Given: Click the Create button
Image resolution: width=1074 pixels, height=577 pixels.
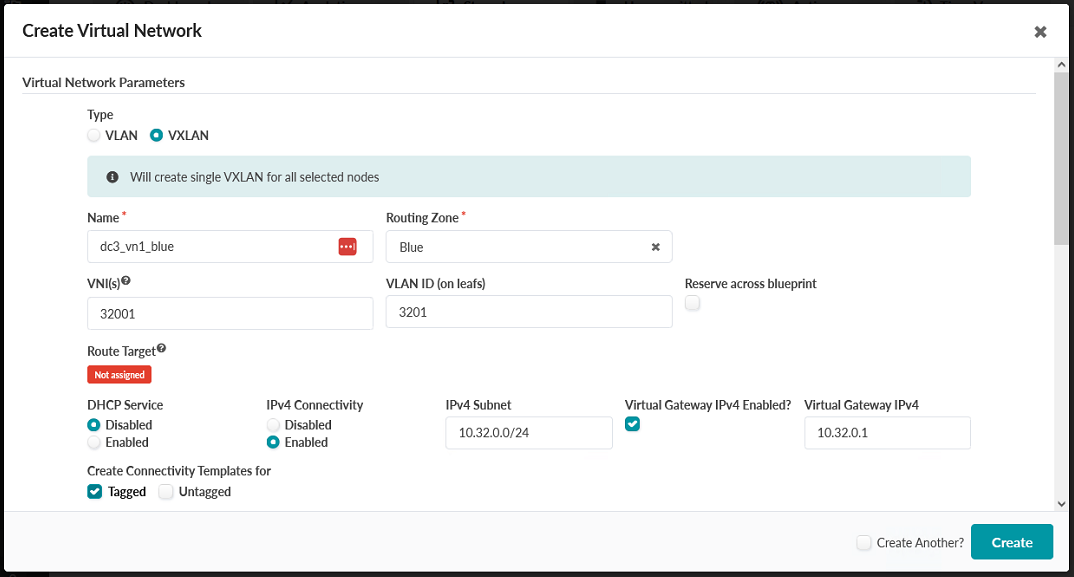Looking at the screenshot, I should click(x=1011, y=542).
